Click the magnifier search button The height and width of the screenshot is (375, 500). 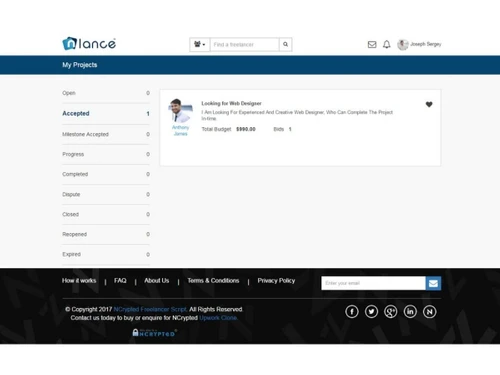tap(286, 44)
